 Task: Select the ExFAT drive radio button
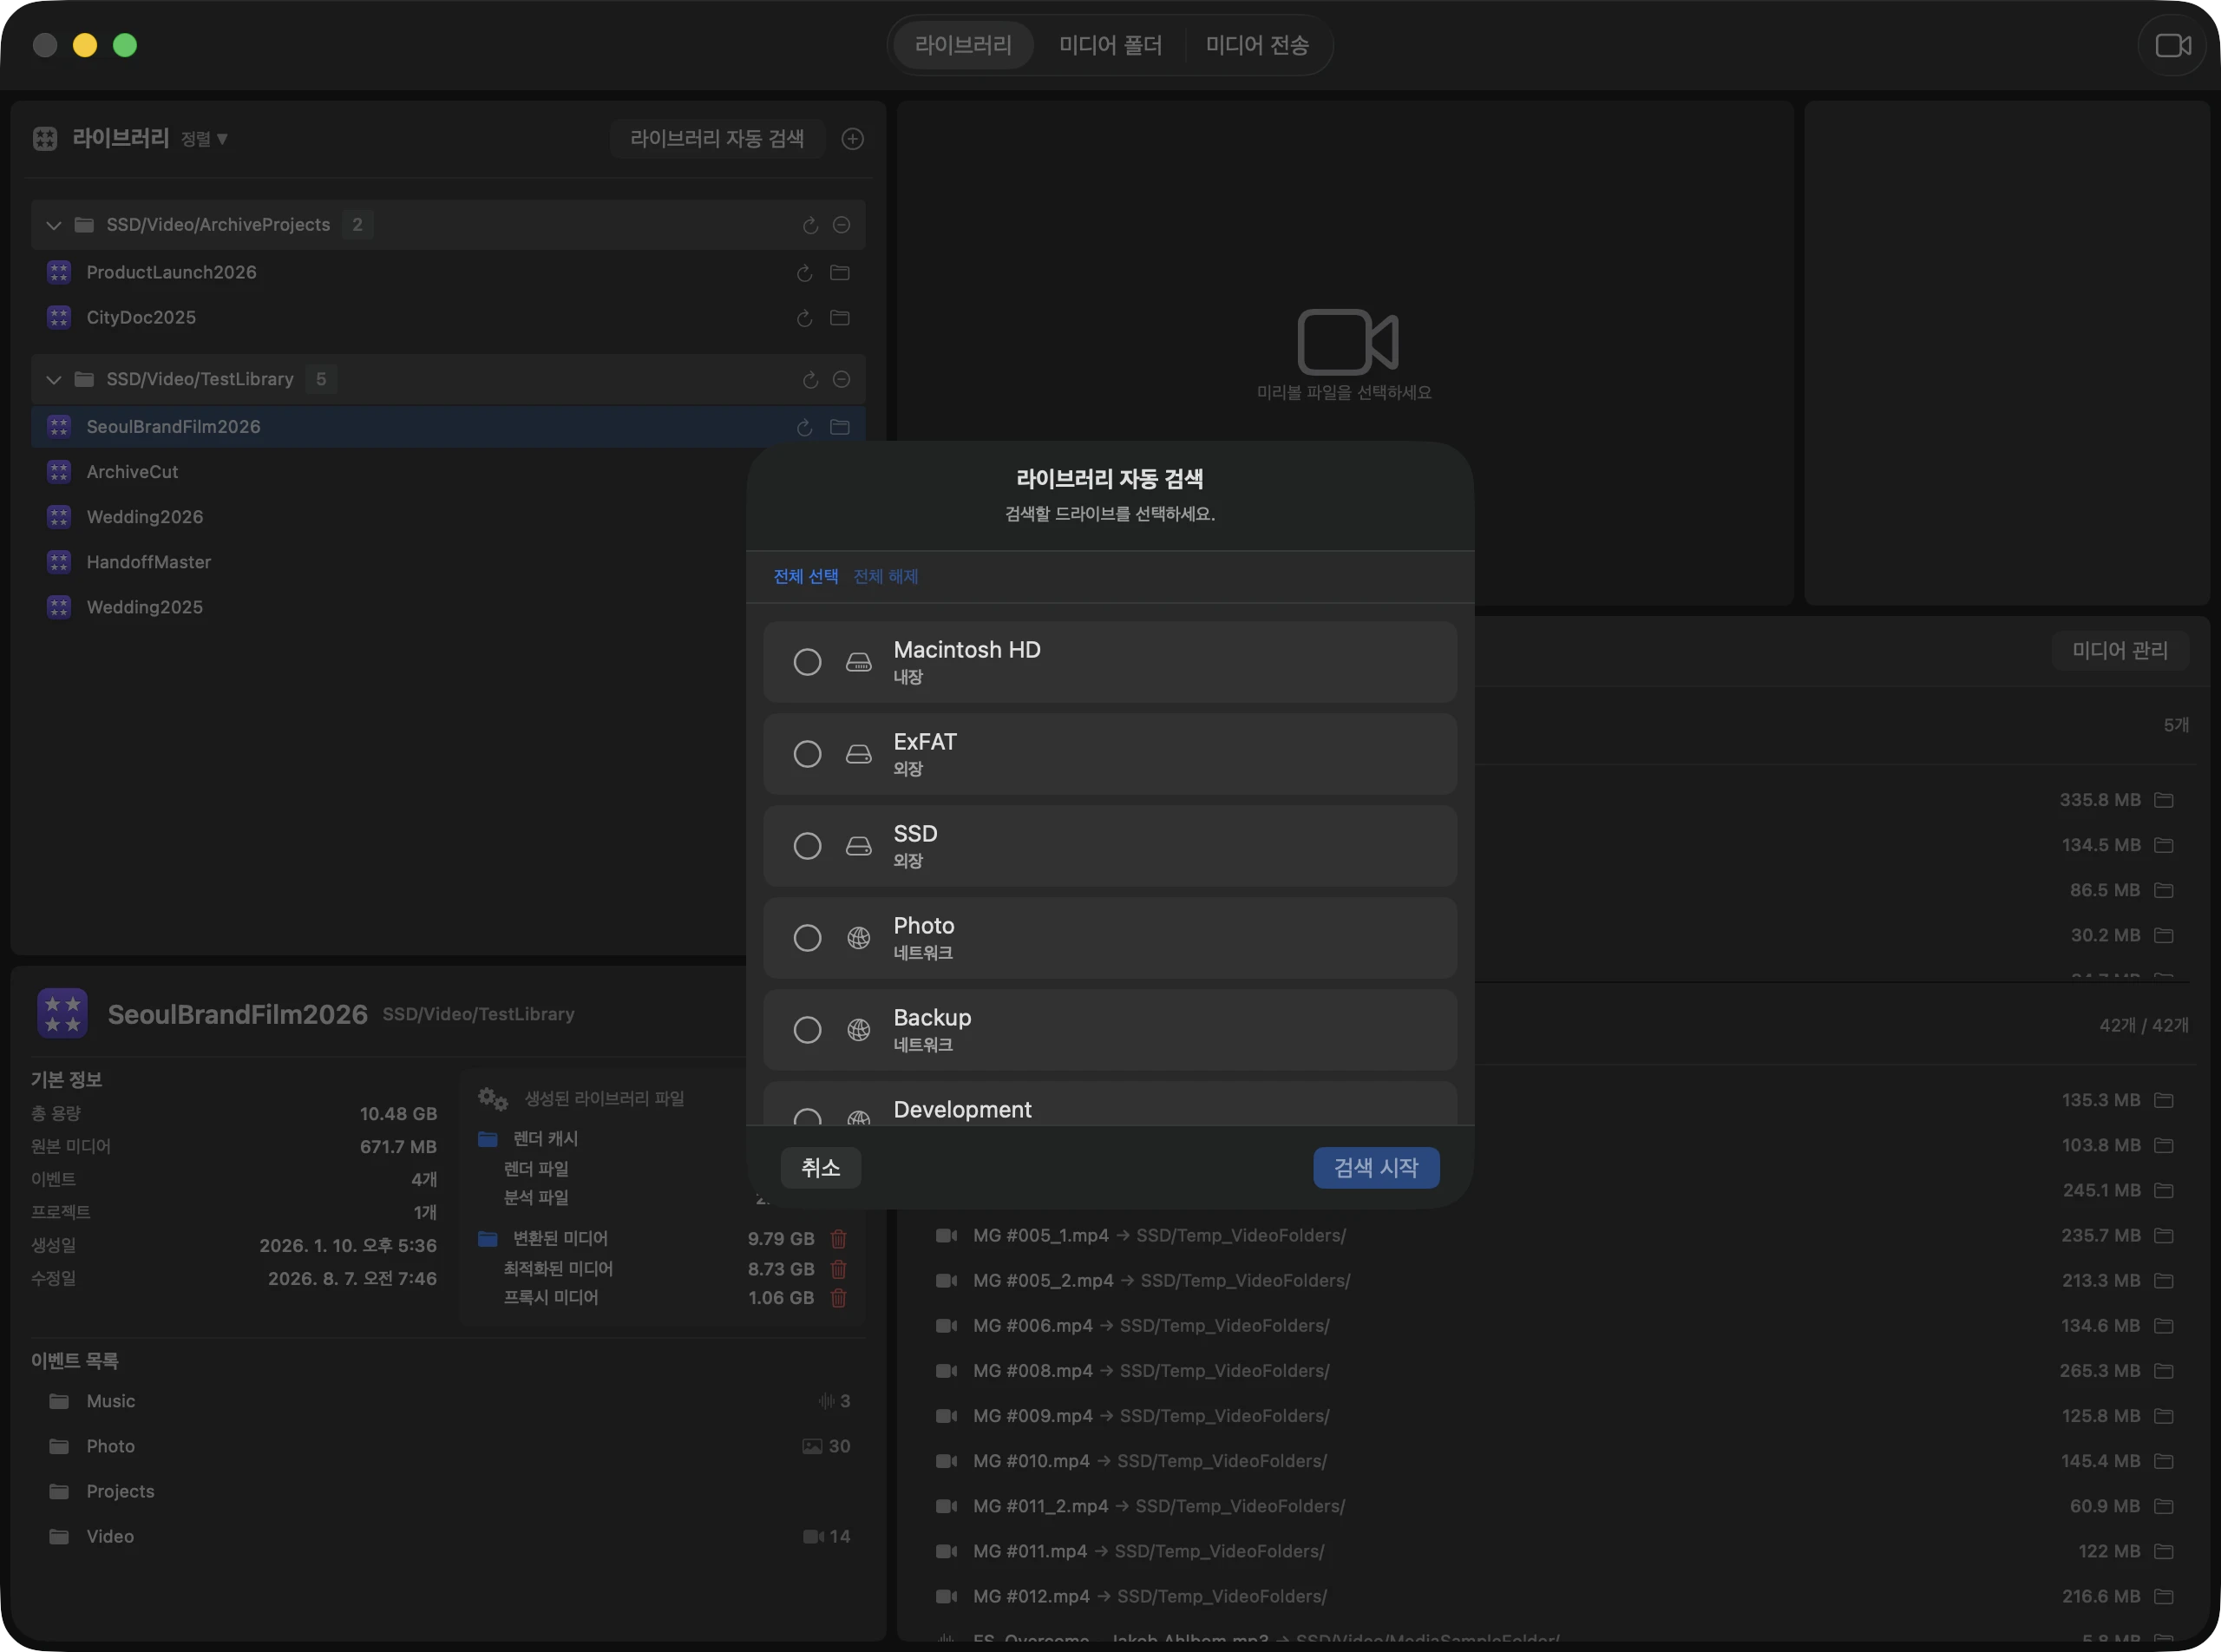coord(807,754)
